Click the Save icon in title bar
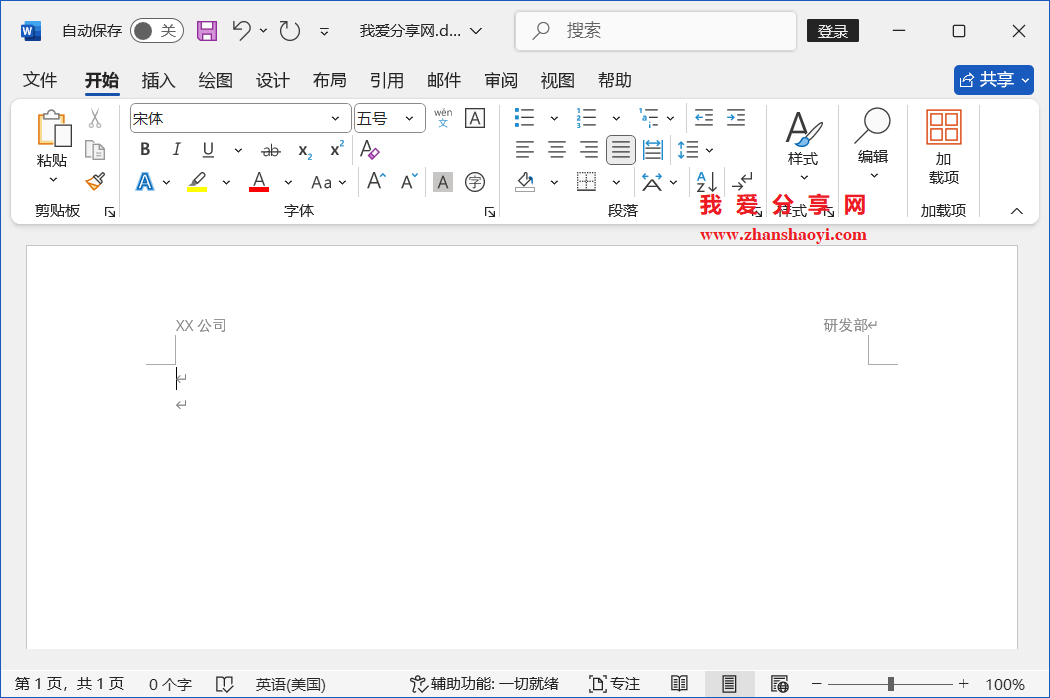Viewport: 1050px width, 698px height. point(207,31)
